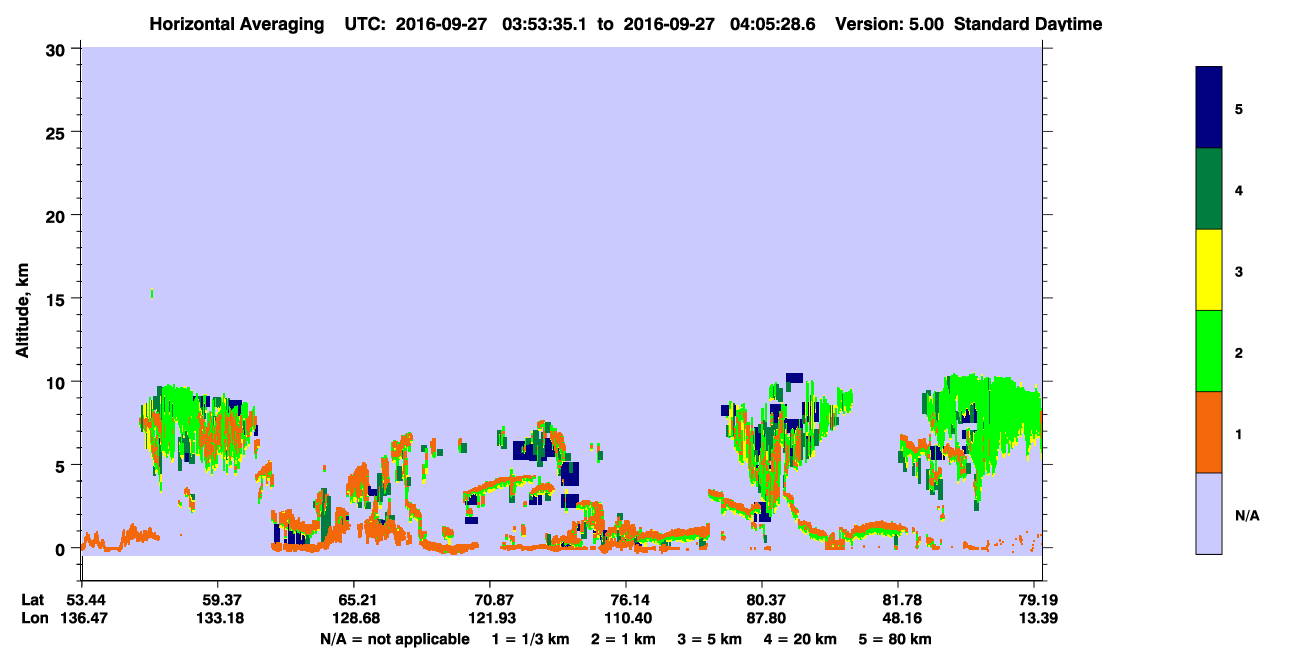Click the small isolated feature near 15 km altitude
Screen dimensions: 1300x667
[x=152, y=293]
